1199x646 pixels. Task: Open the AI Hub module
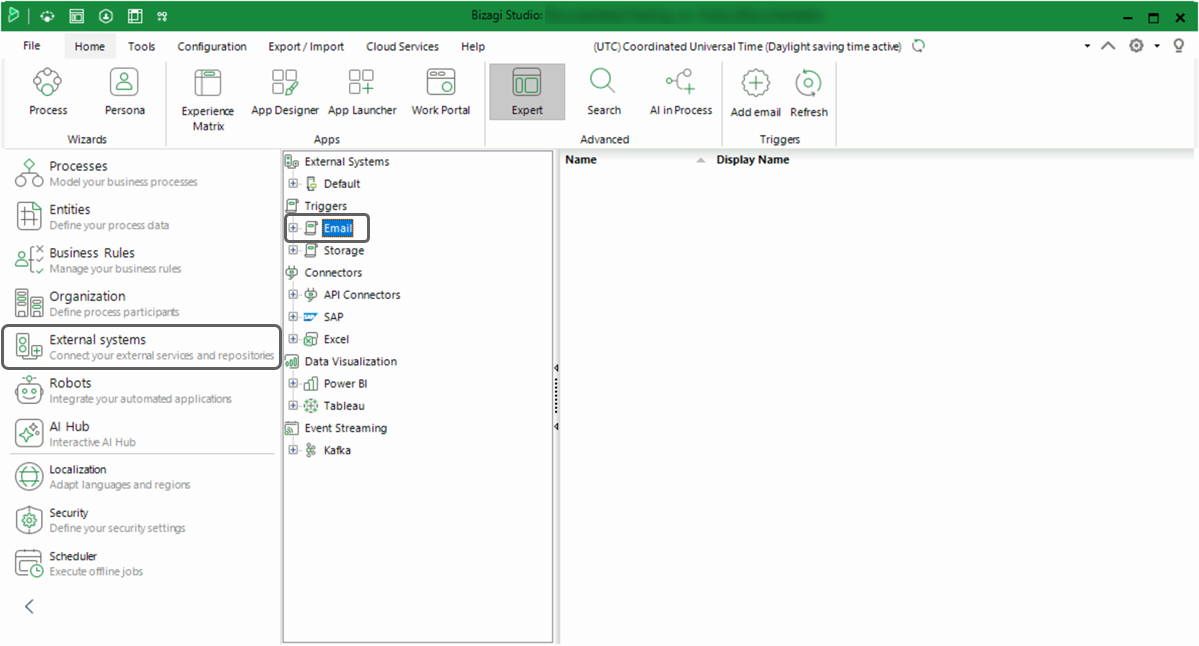tap(76, 433)
